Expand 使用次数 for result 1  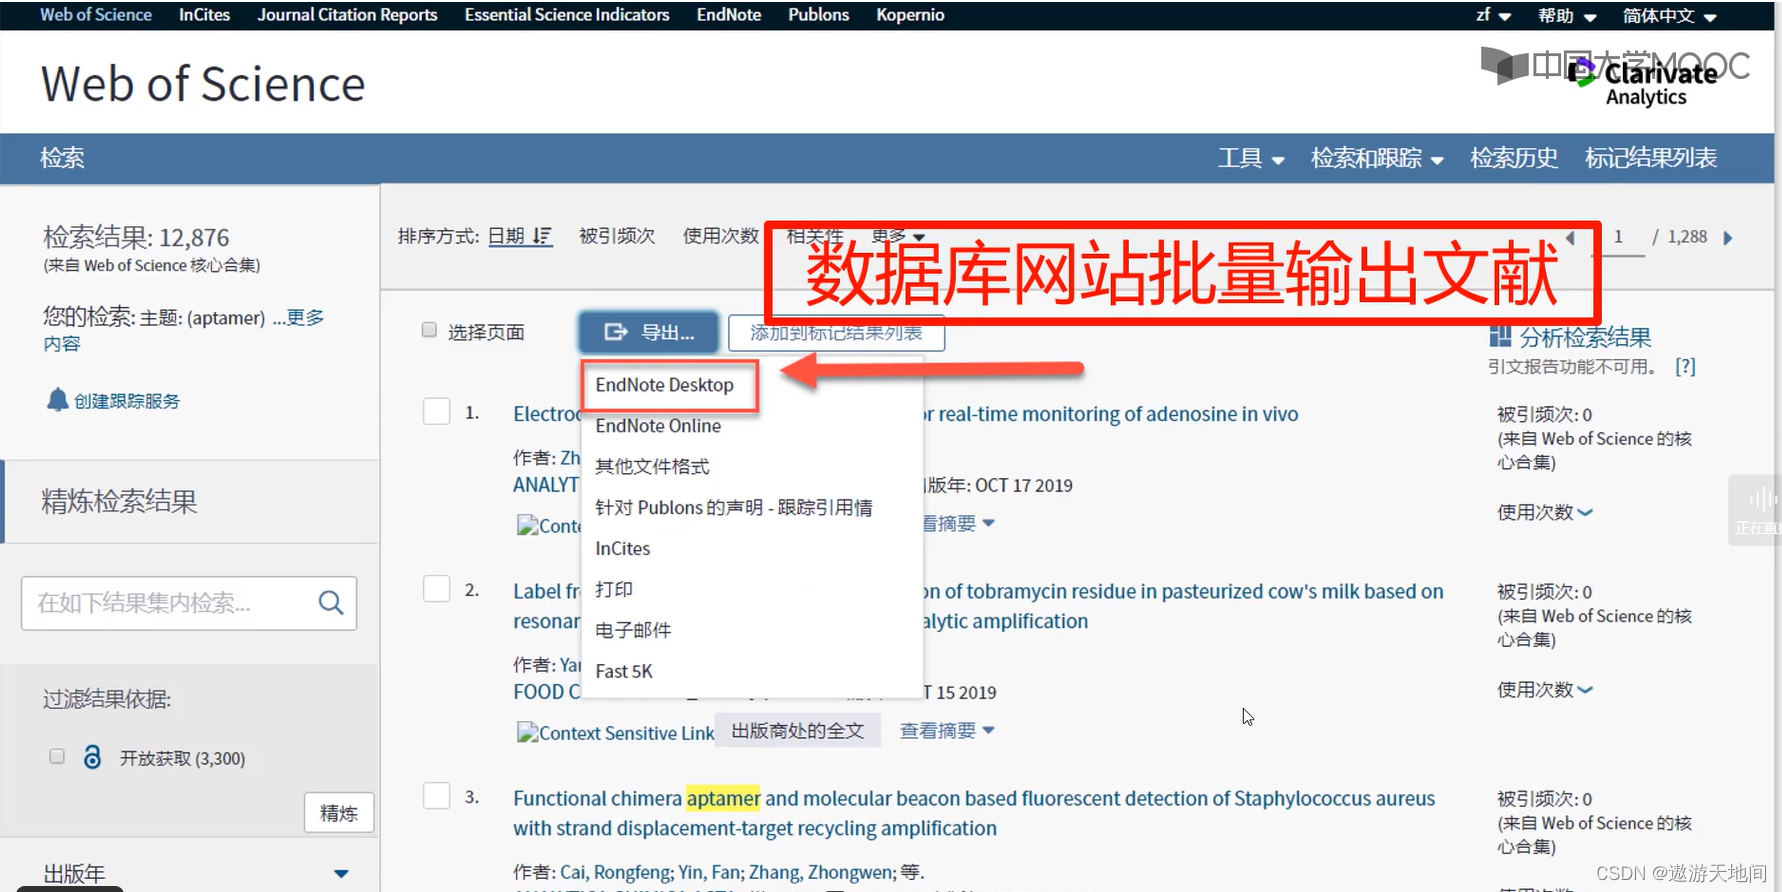pyautogui.click(x=1545, y=512)
